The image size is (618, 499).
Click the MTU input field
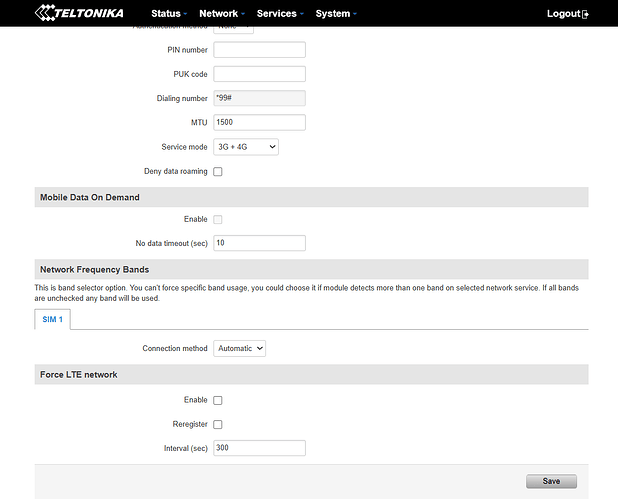point(259,122)
